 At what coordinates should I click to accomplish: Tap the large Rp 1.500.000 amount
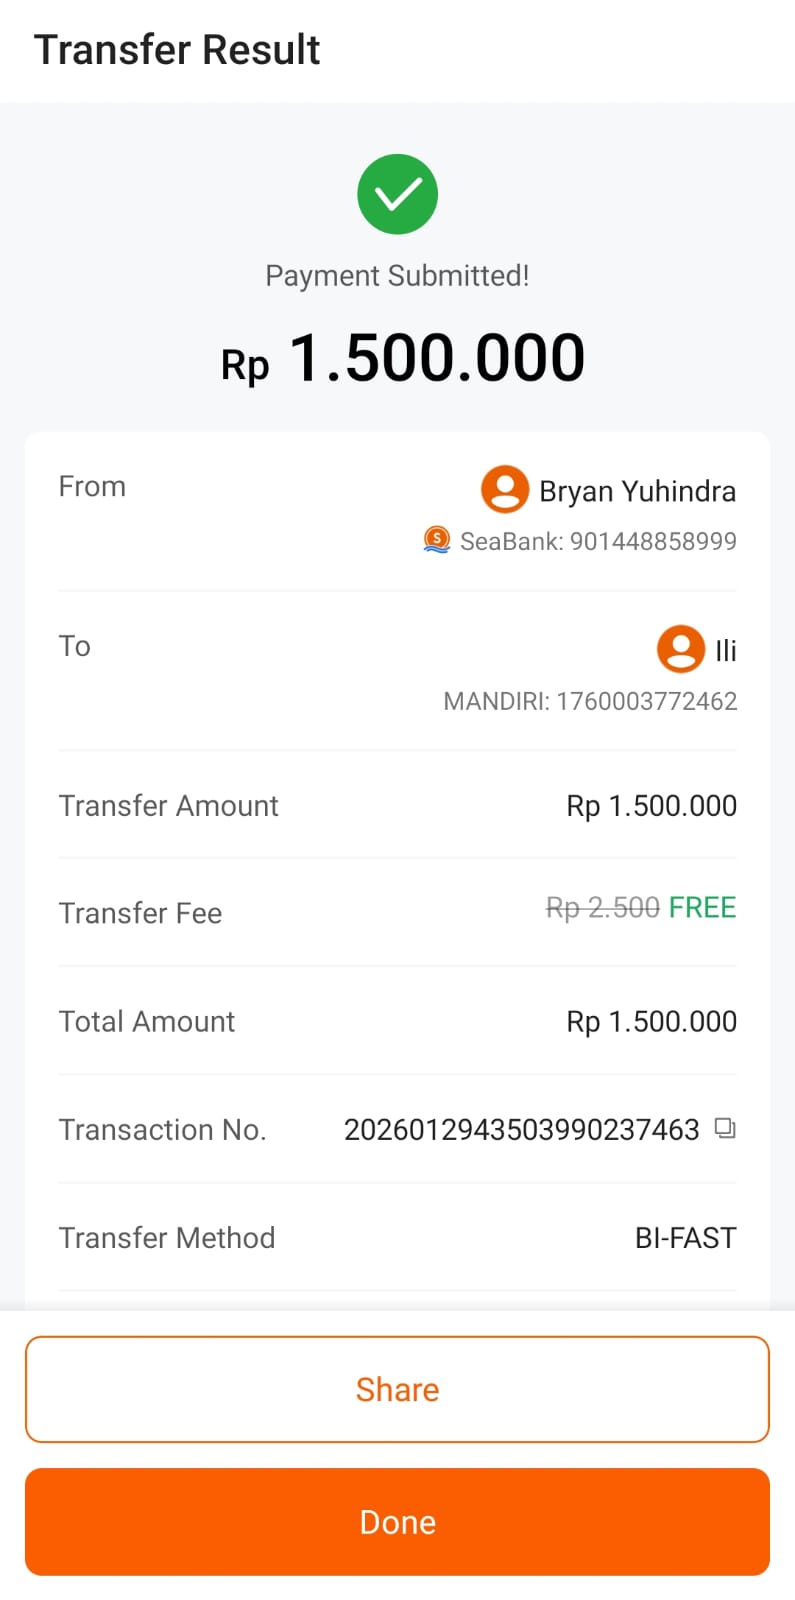(x=403, y=359)
